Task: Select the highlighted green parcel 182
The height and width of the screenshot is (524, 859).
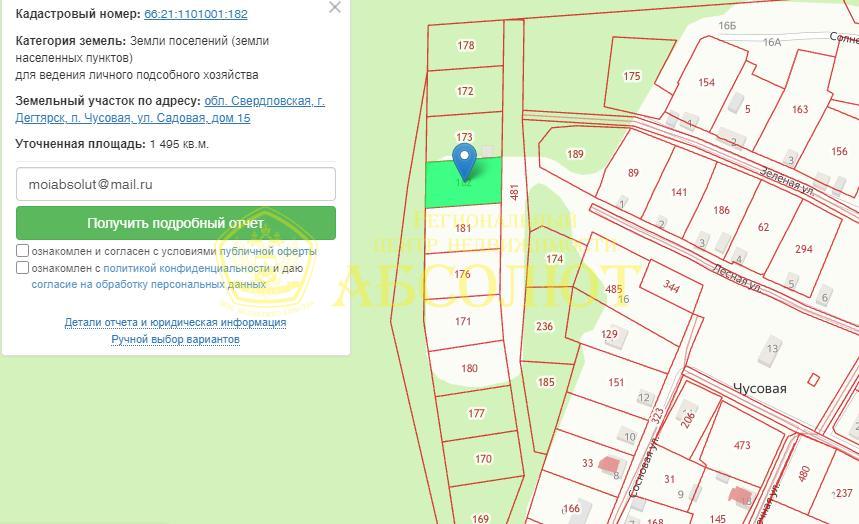Action: [x=463, y=183]
